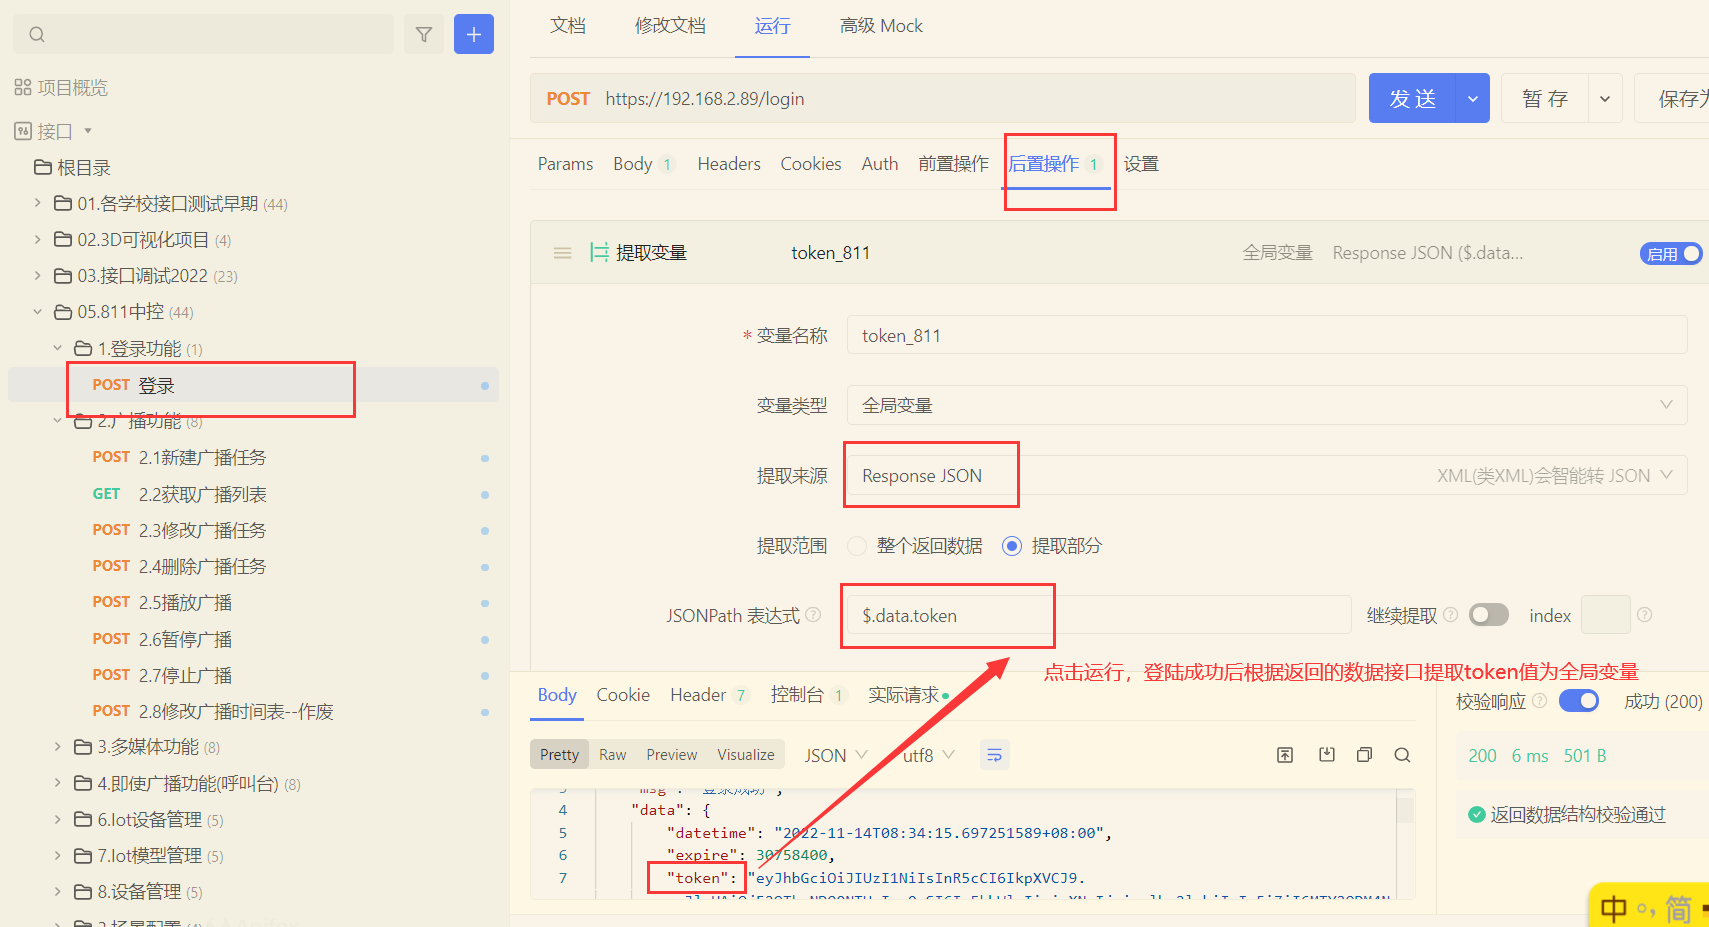Click help icon beside 继续提取

click(x=1451, y=615)
